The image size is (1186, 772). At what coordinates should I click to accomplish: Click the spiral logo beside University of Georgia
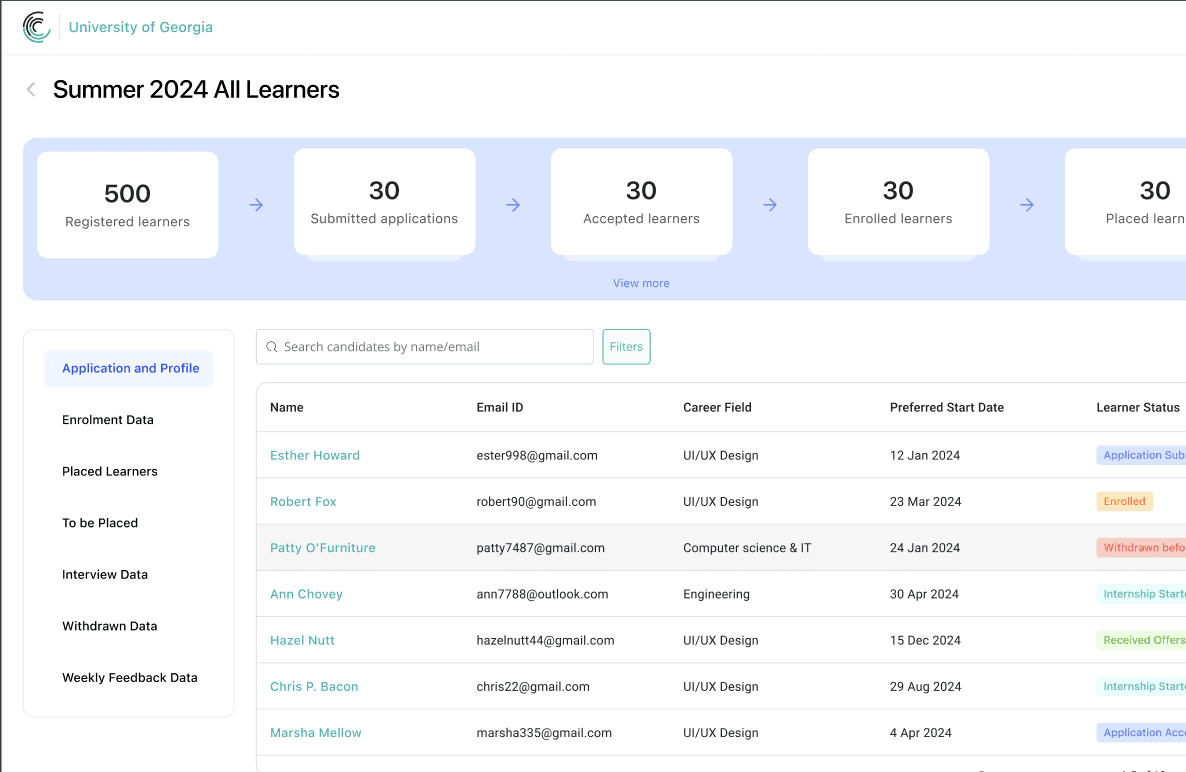[x=36, y=27]
